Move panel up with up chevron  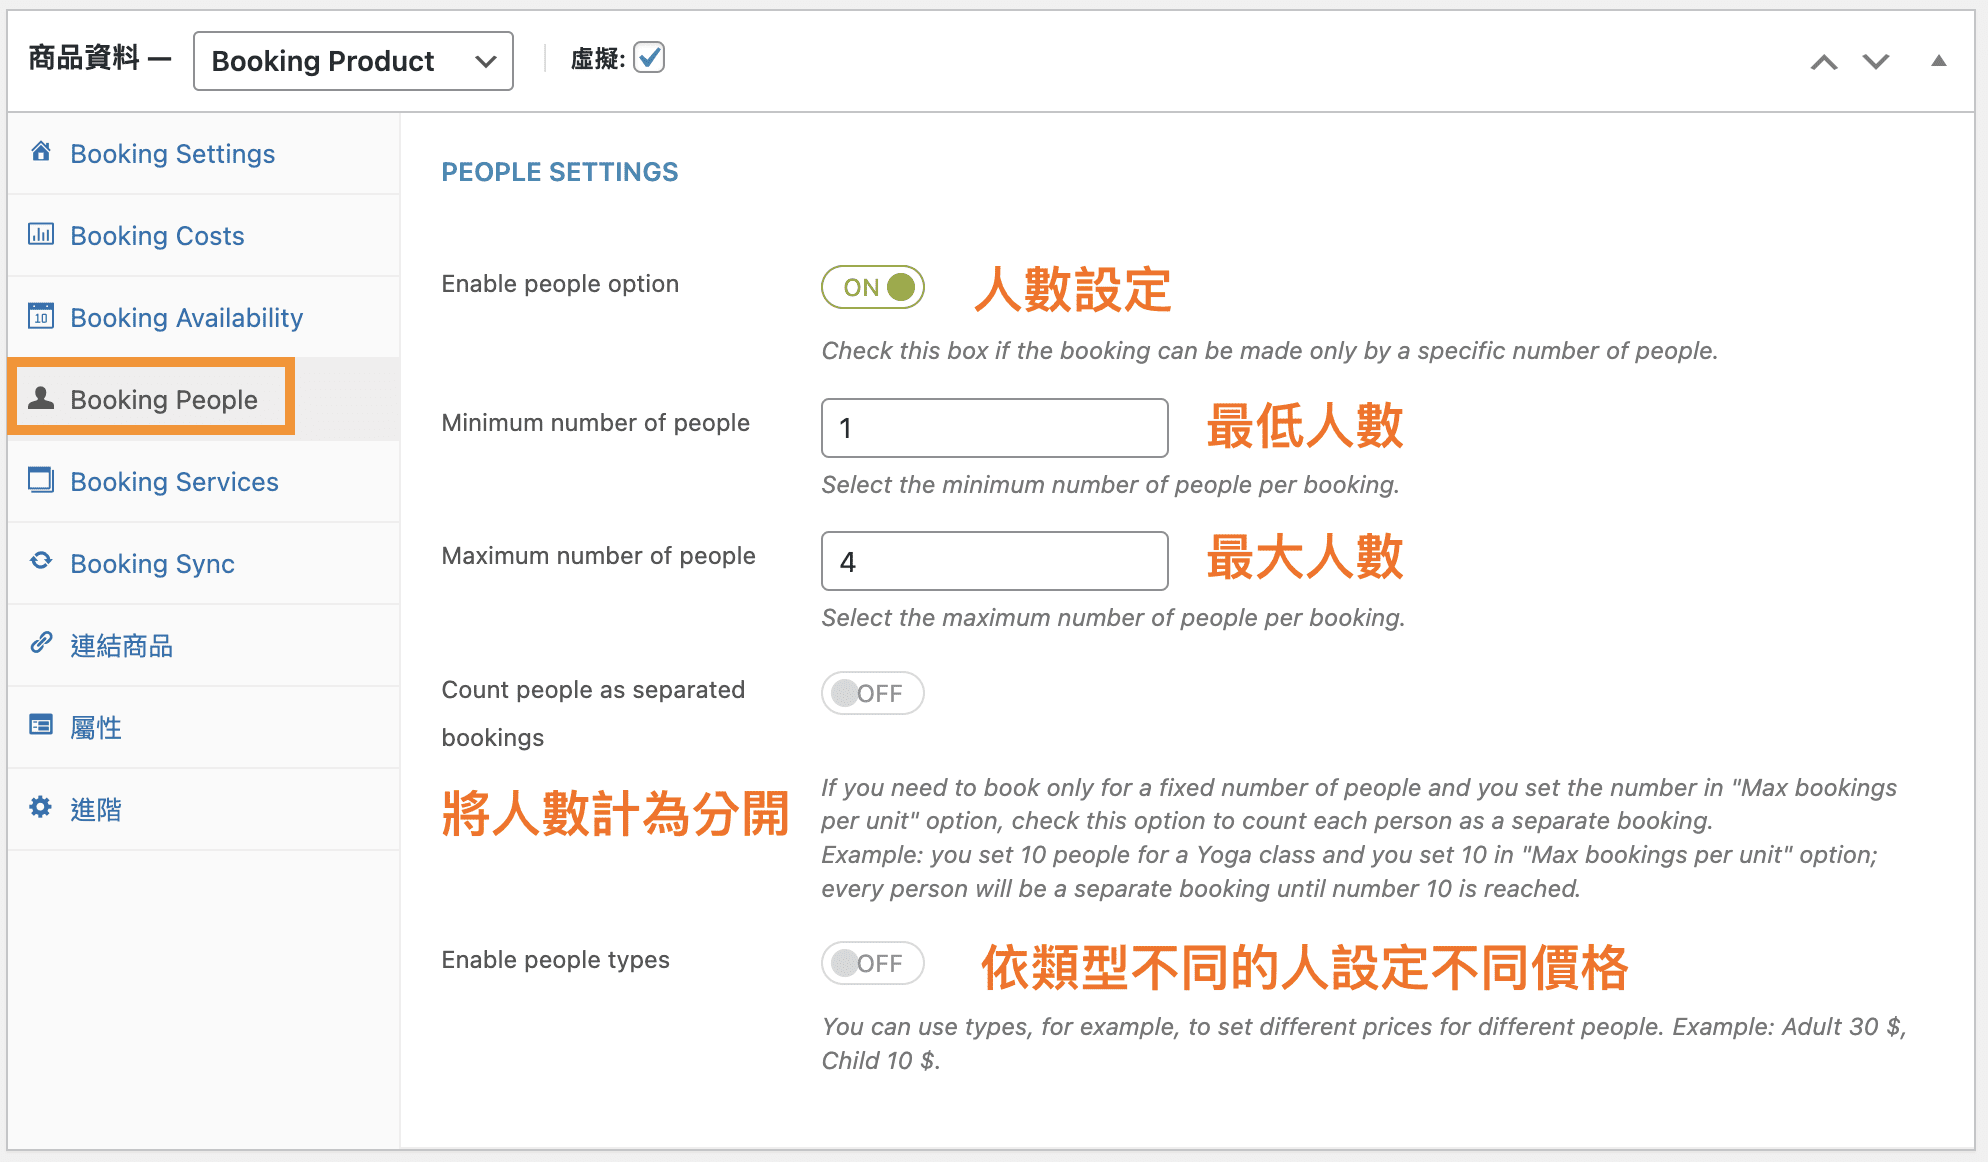pyautogui.click(x=1824, y=62)
